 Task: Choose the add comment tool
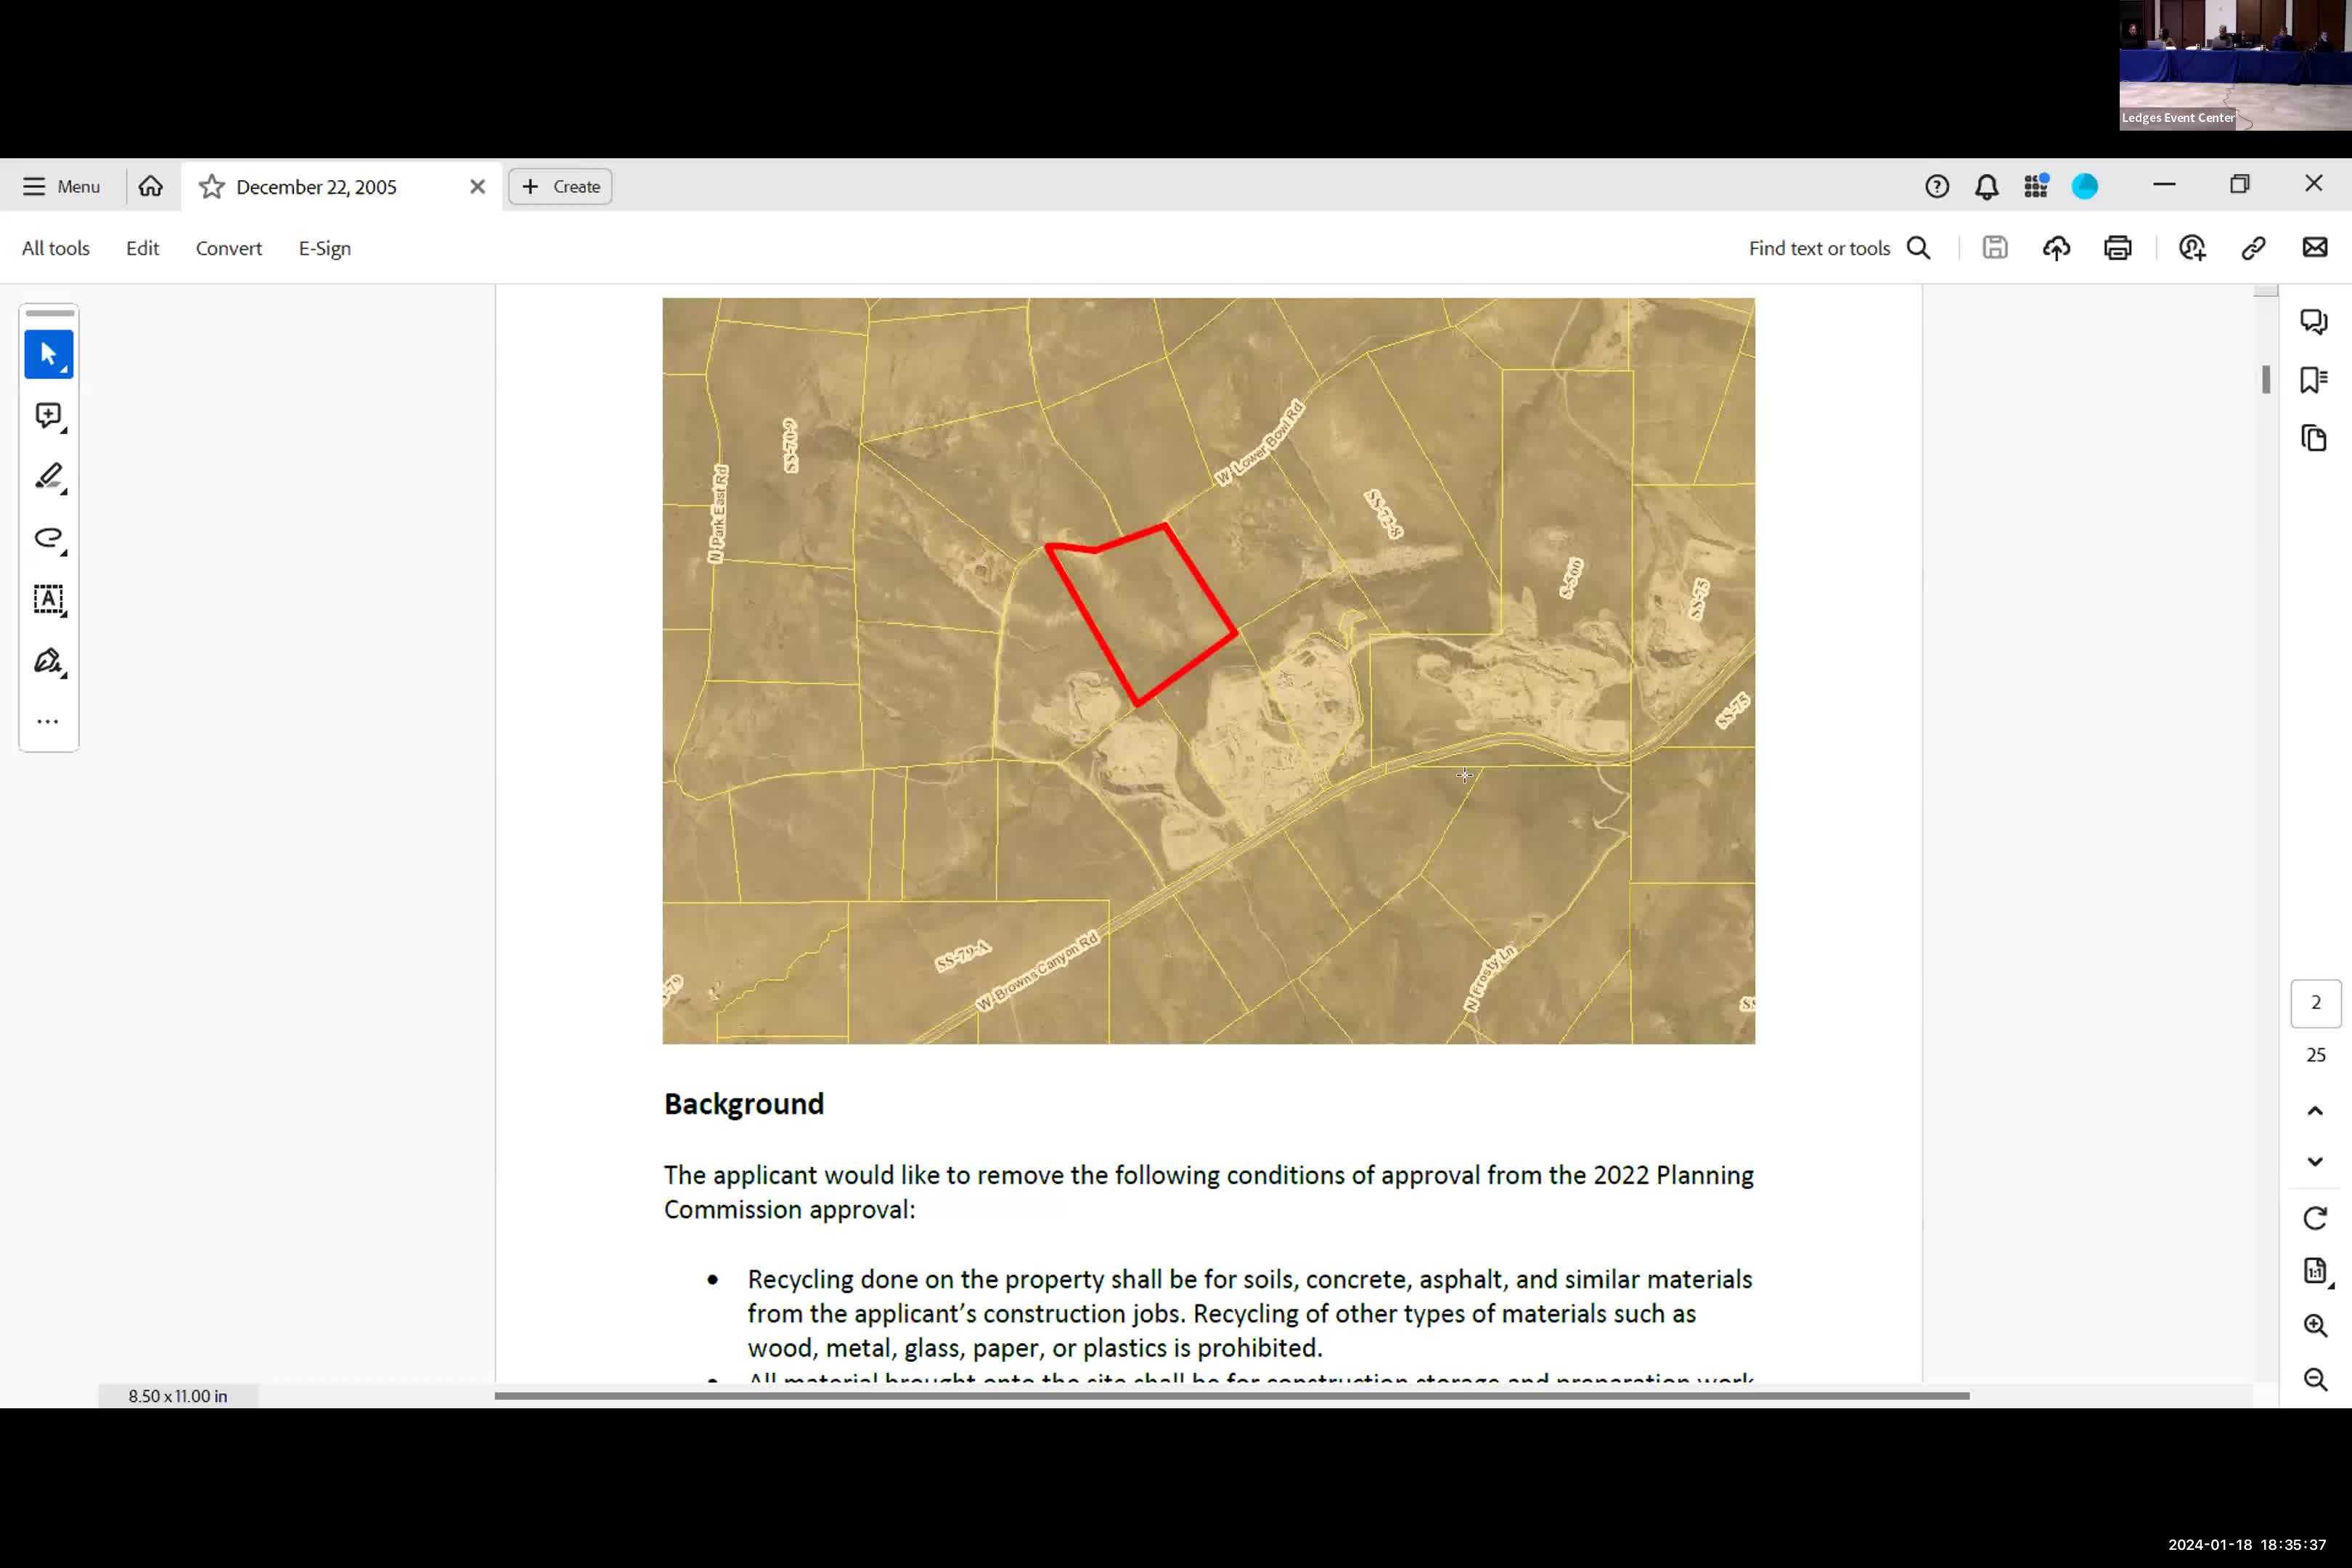(x=48, y=415)
